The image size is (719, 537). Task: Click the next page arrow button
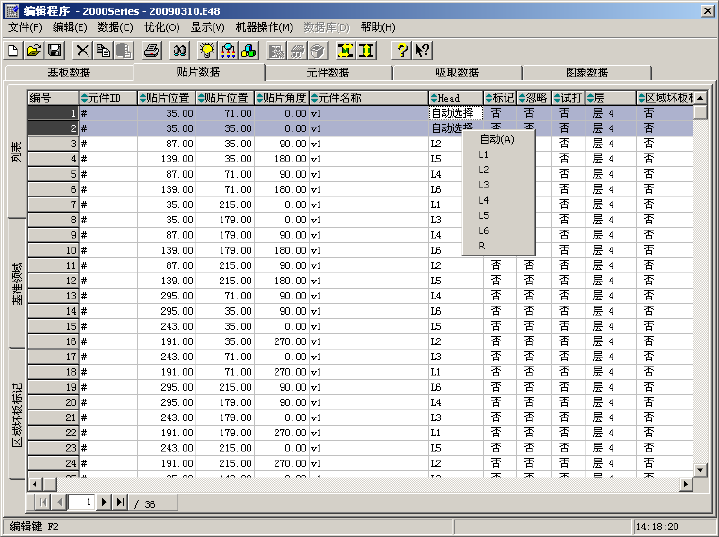coord(103,501)
